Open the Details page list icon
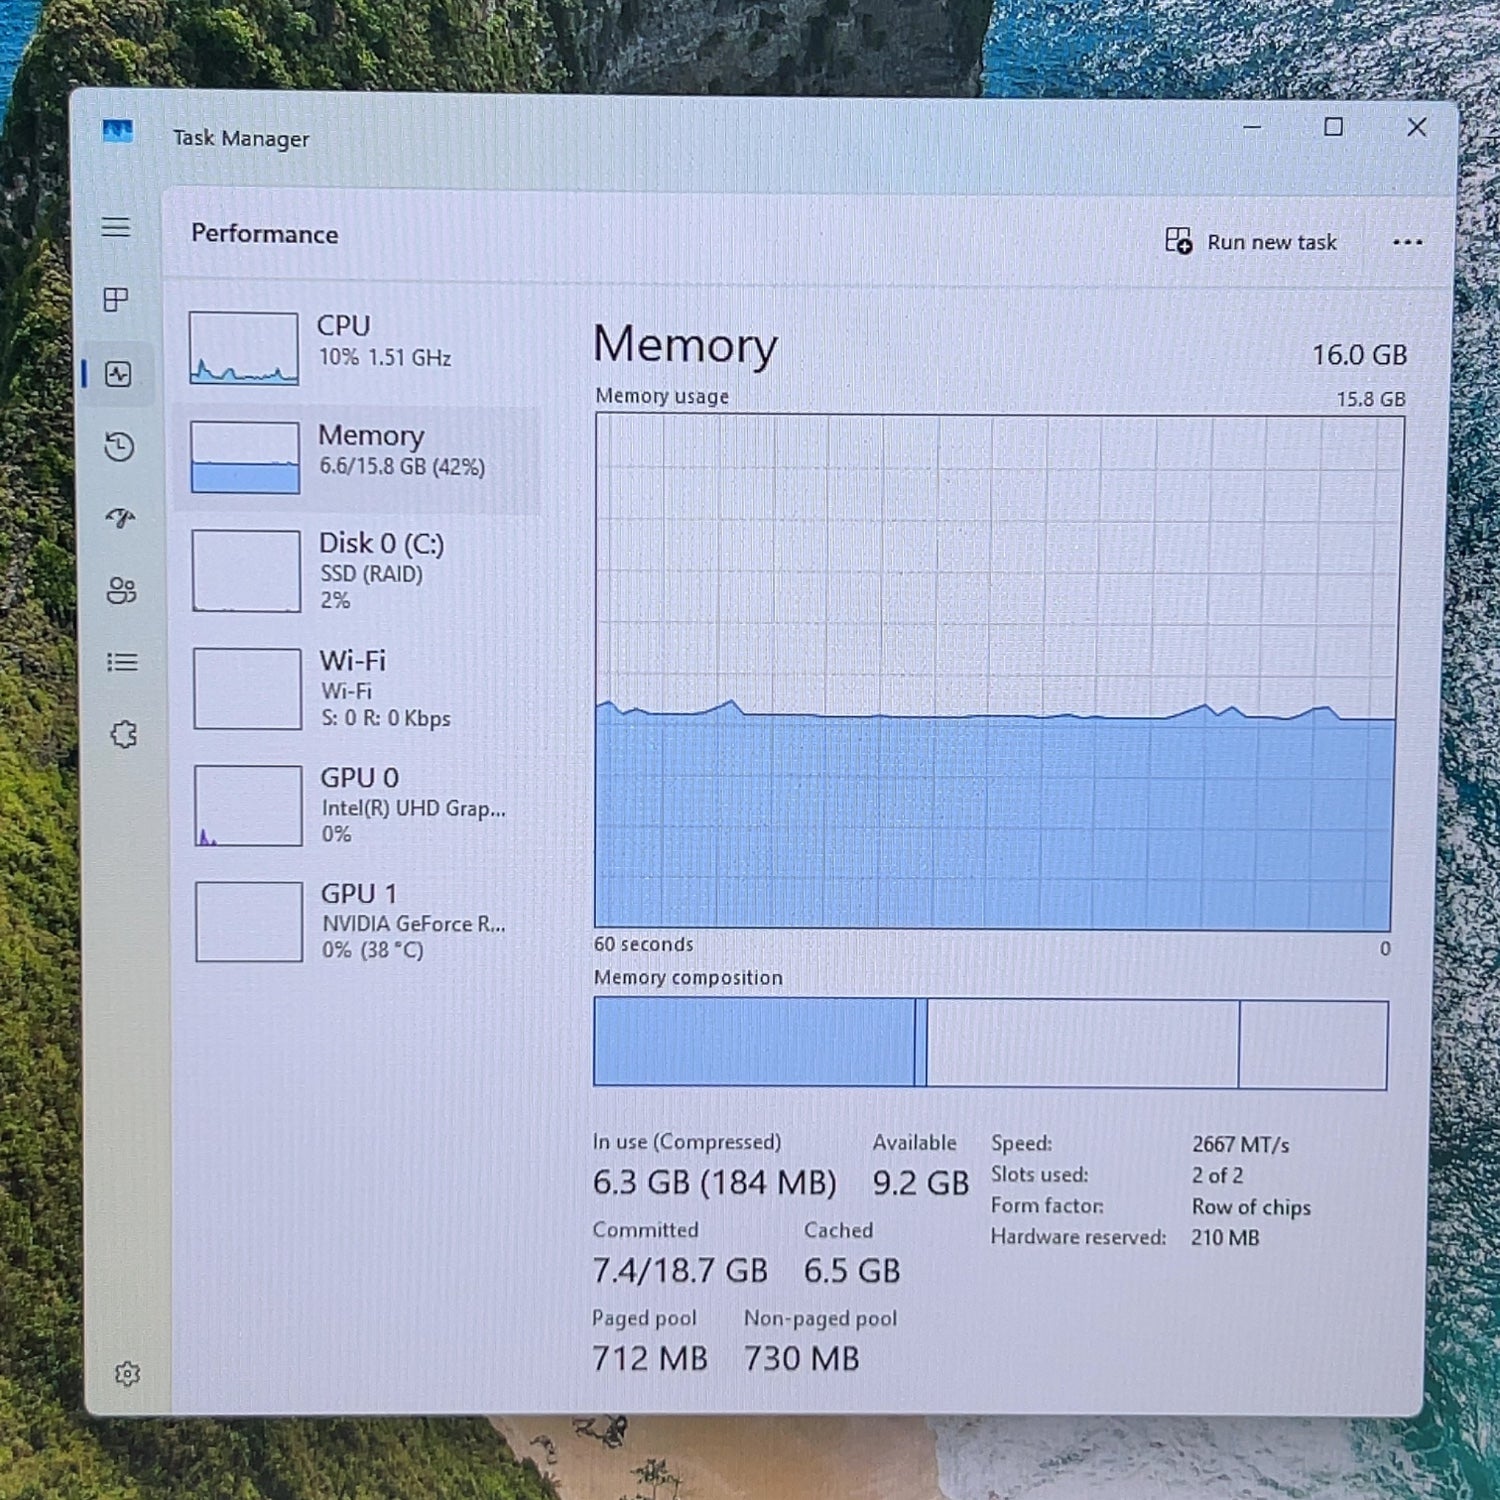The width and height of the screenshot is (1500, 1500). click(x=122, y=662)
